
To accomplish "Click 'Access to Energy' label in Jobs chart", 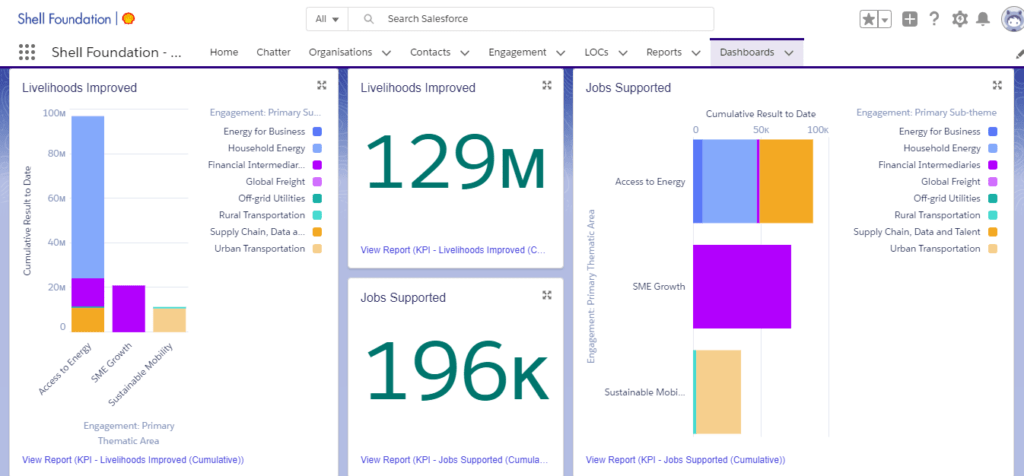I will pos(650,182).
